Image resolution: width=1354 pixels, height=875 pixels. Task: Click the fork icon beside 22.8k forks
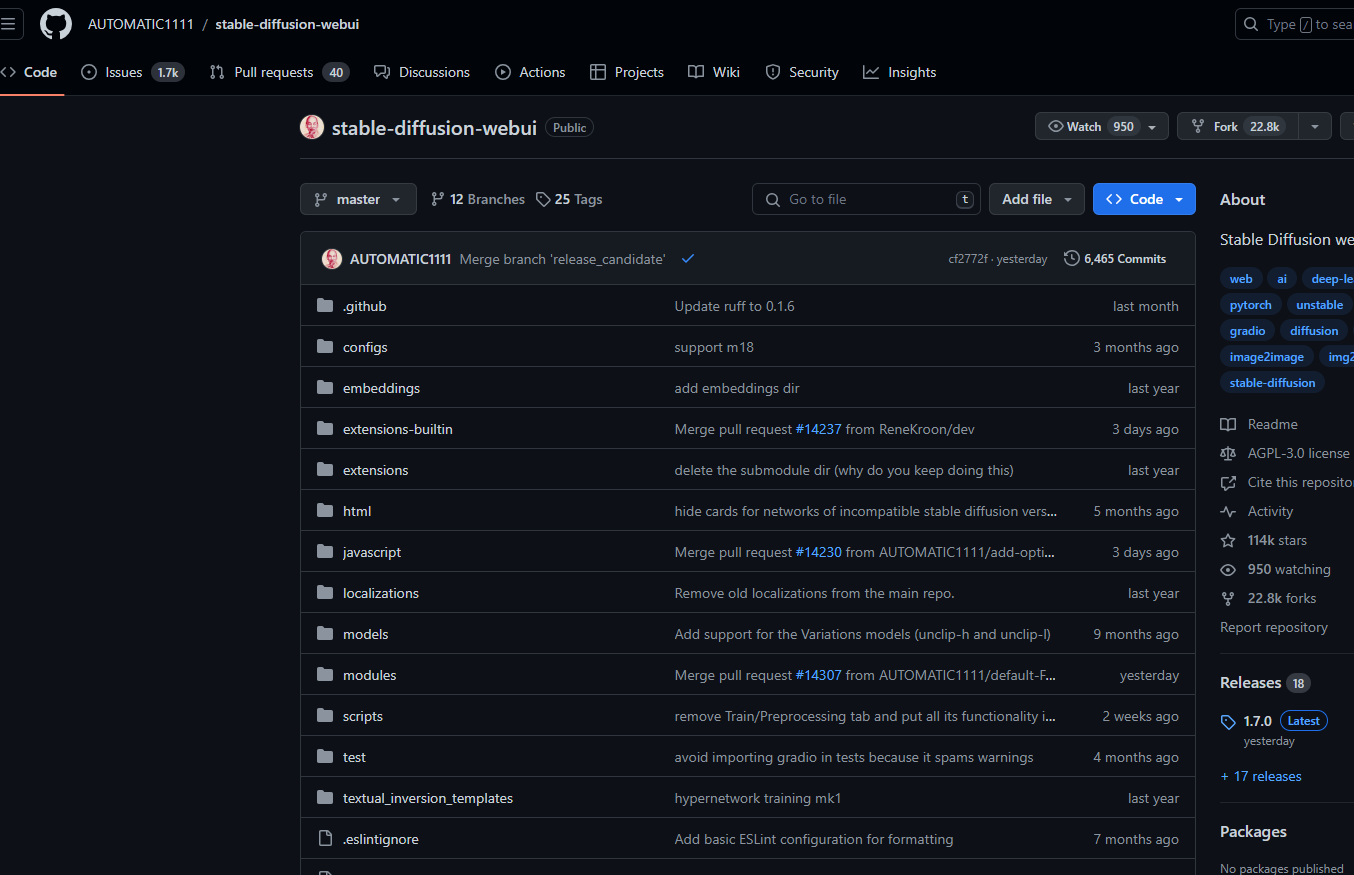[x=1228, y=598]
